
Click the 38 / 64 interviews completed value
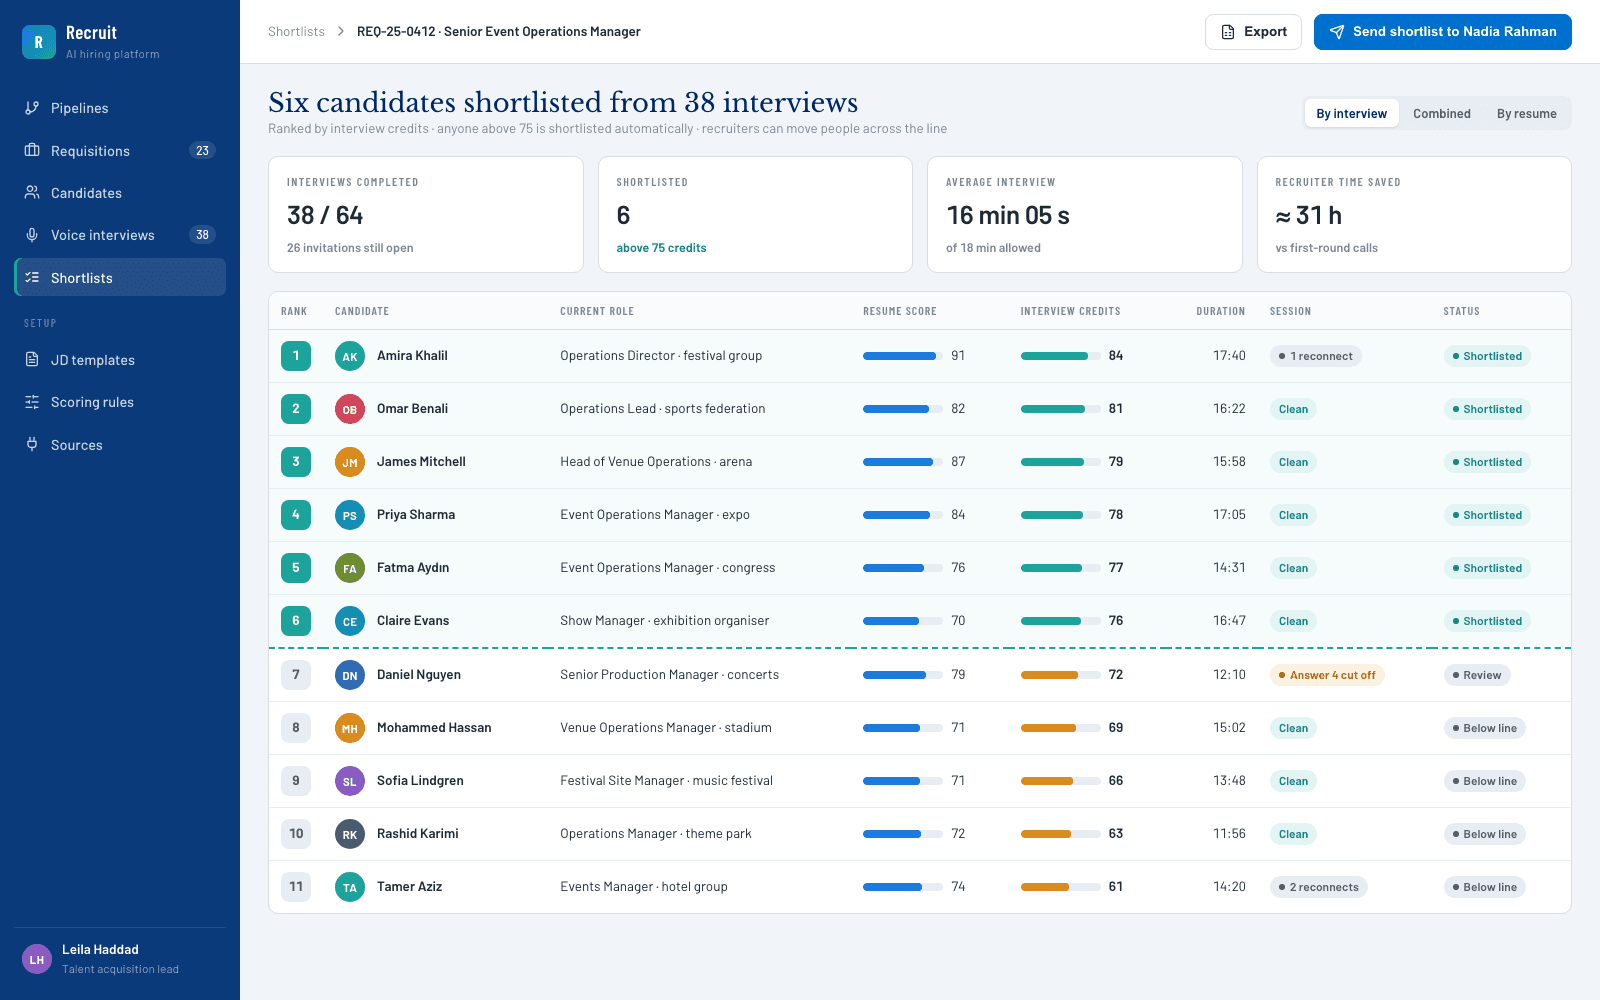[x=325, y=215]
